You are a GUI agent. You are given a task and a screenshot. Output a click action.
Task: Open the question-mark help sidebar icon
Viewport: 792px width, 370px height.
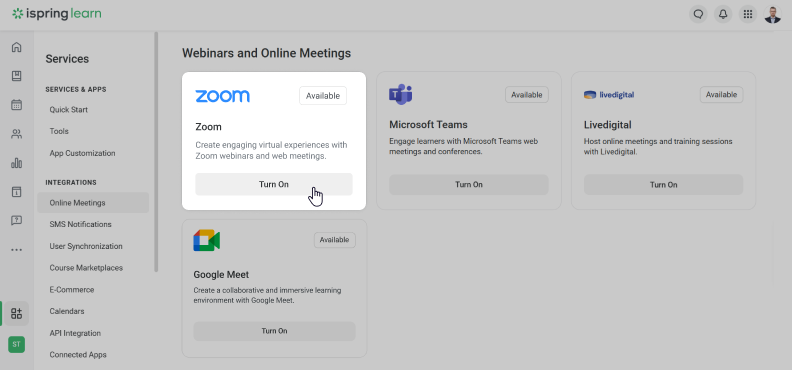coord(17,220)
